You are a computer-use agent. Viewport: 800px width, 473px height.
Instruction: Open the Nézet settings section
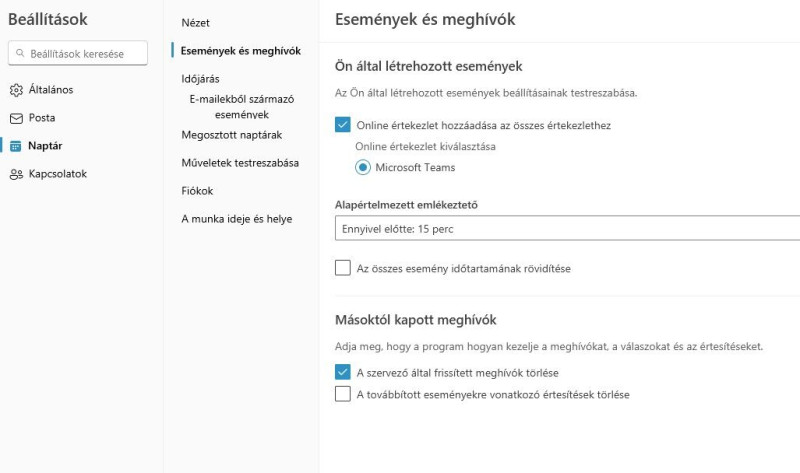click(195, 22)
